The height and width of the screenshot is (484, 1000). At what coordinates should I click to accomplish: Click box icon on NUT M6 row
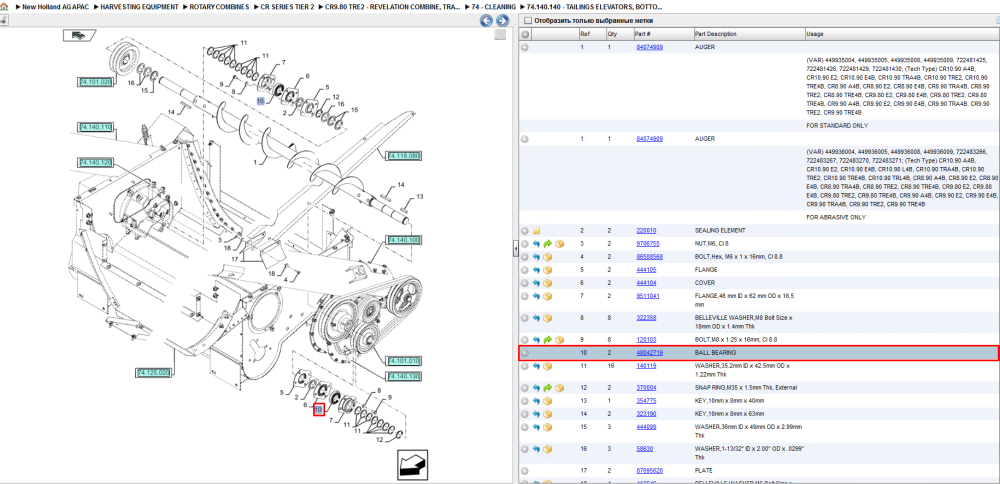click(x=559, y=244)
